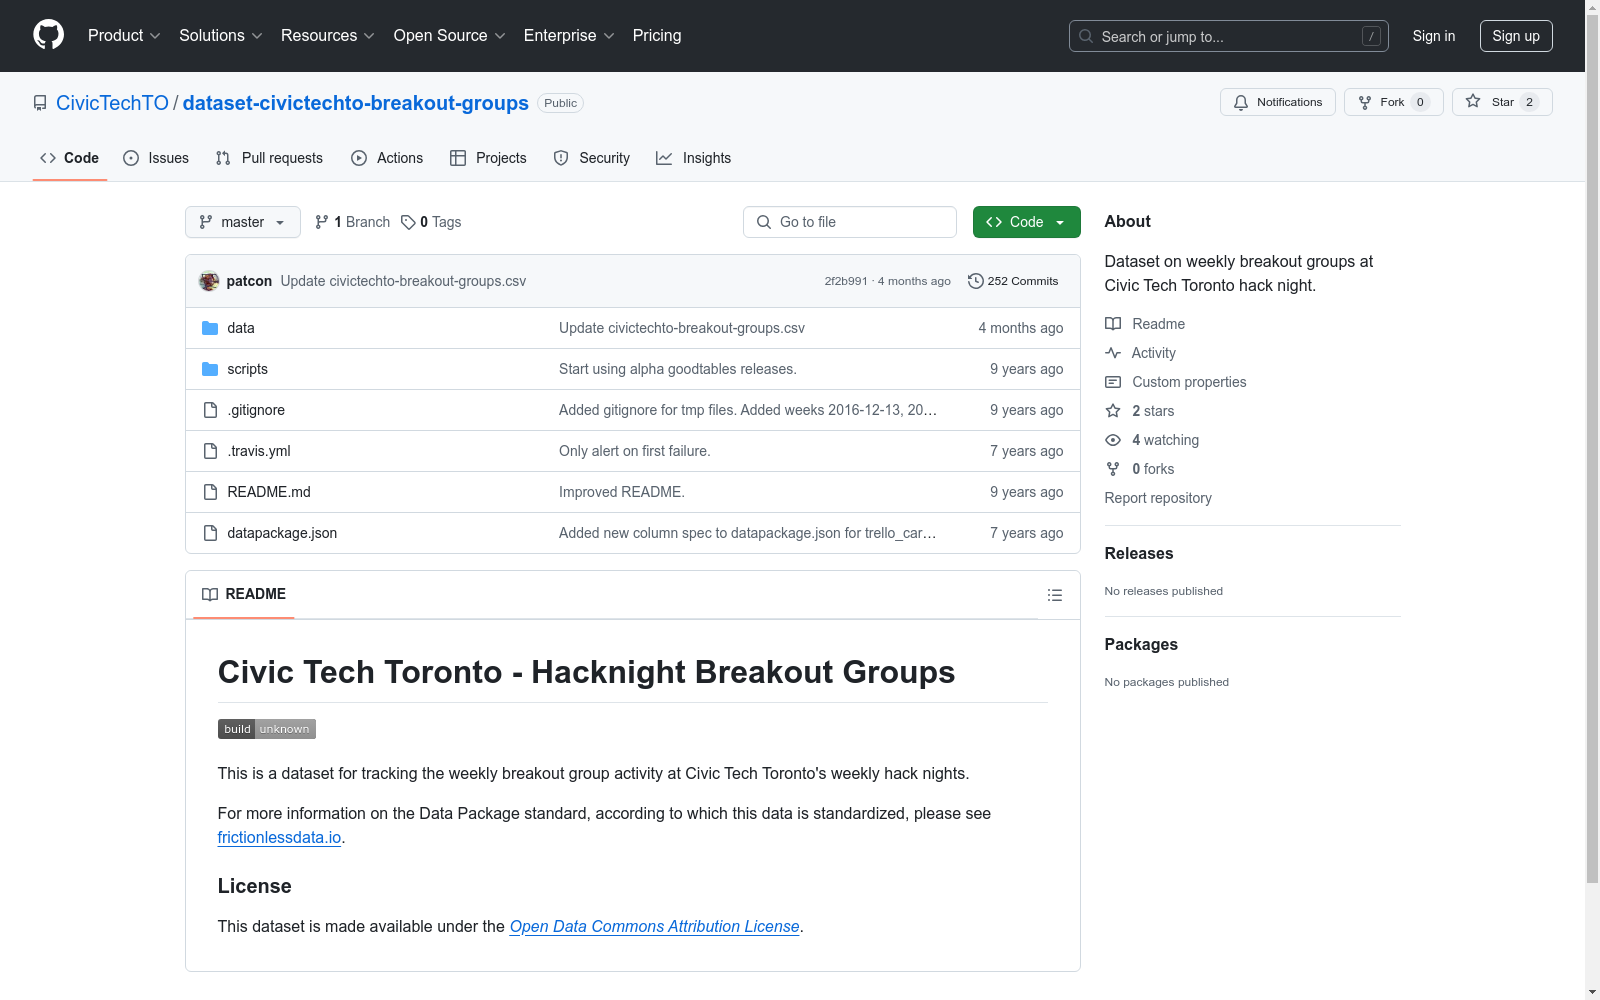
Task: Open the Projects tab
Action: tap(488, 158)
